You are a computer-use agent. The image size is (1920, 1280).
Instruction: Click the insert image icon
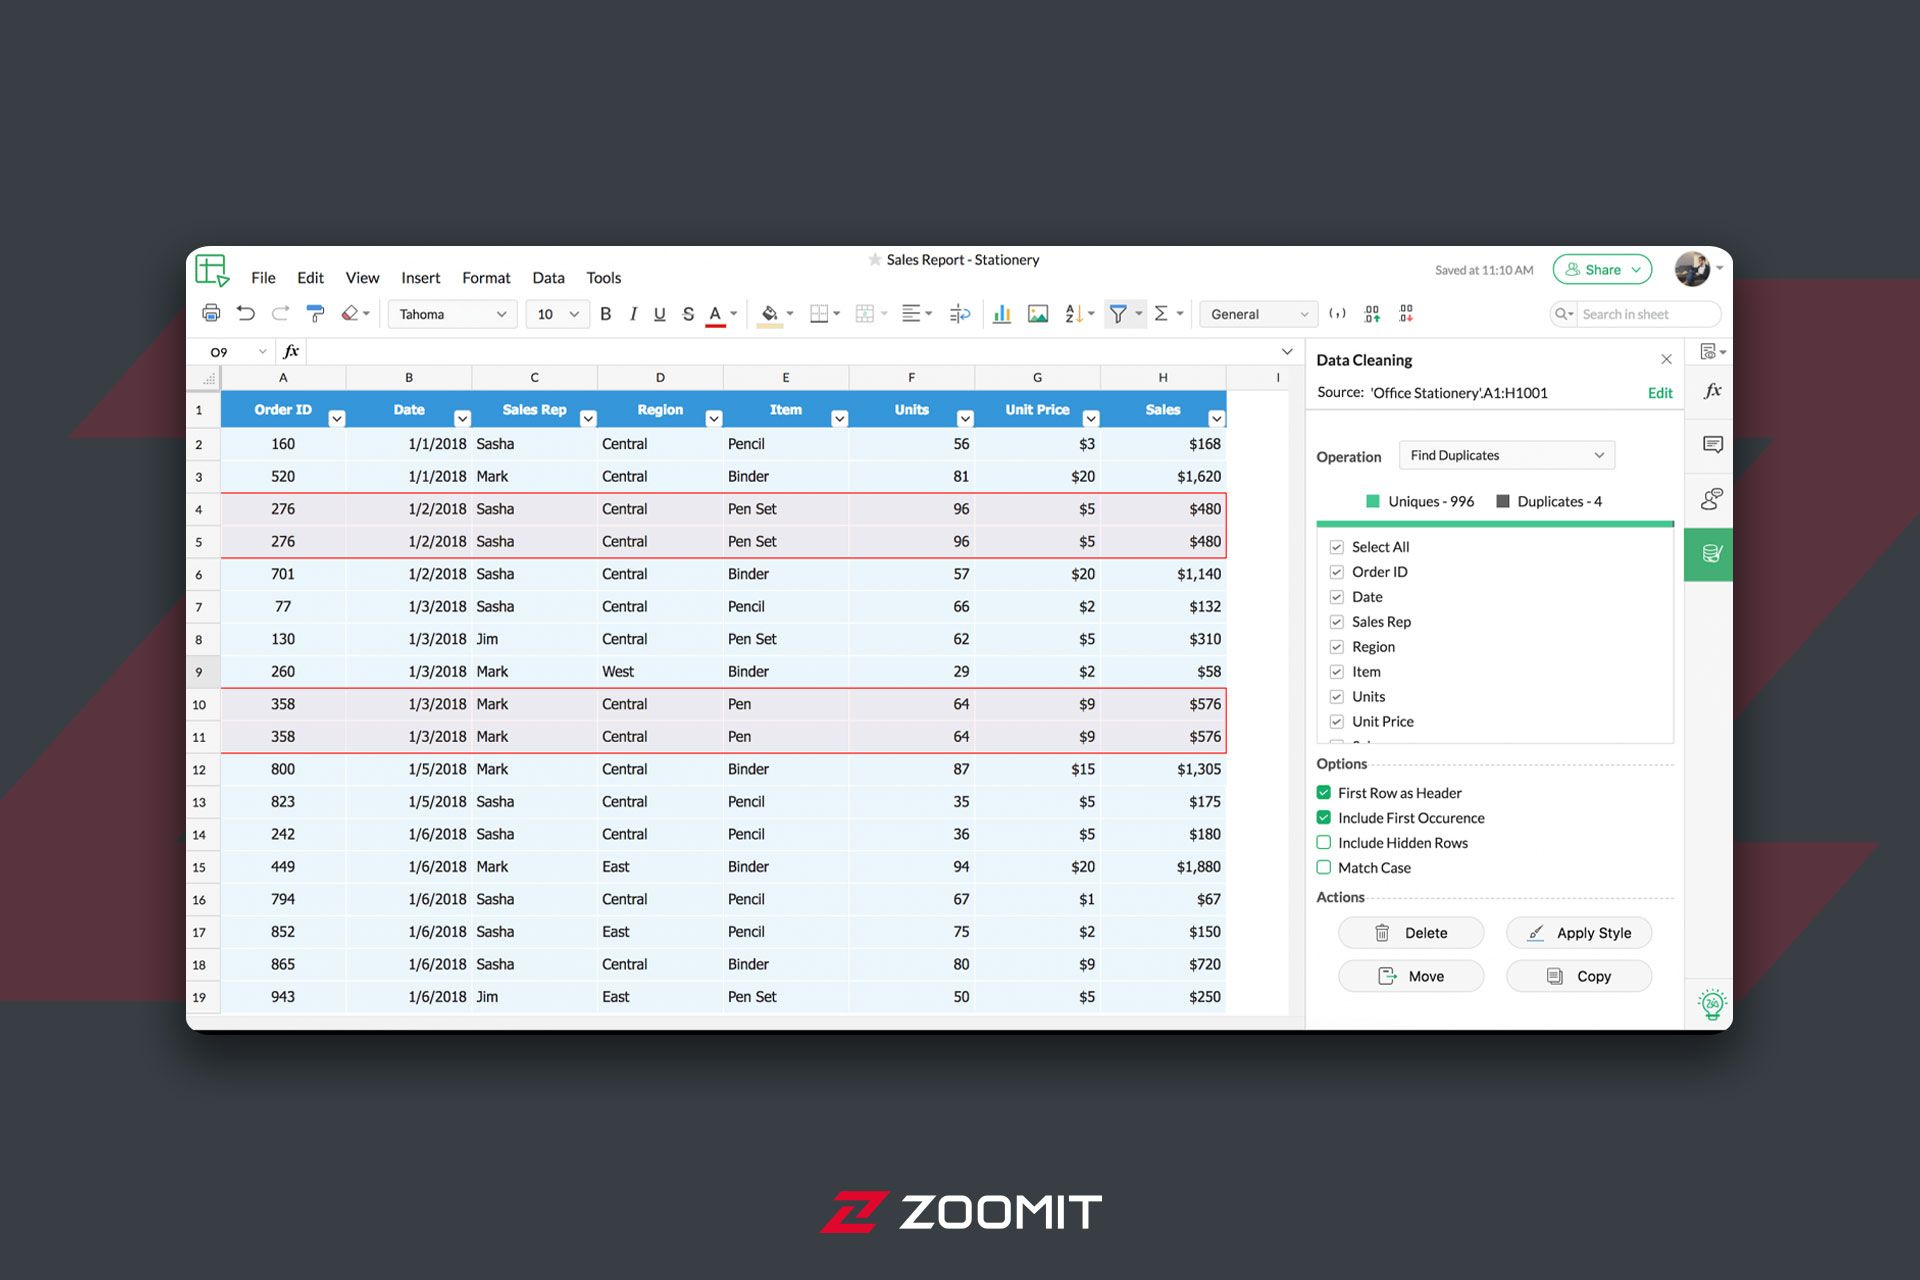(1038, 314)
